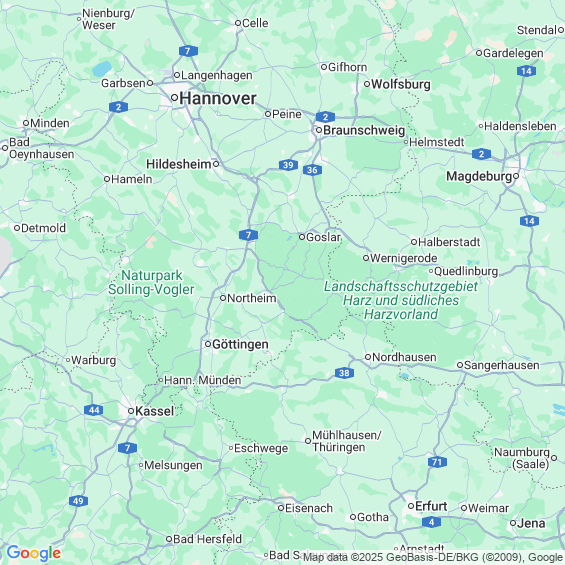
Task: Select the Magdeburg city label
Action: pos(479,177)
